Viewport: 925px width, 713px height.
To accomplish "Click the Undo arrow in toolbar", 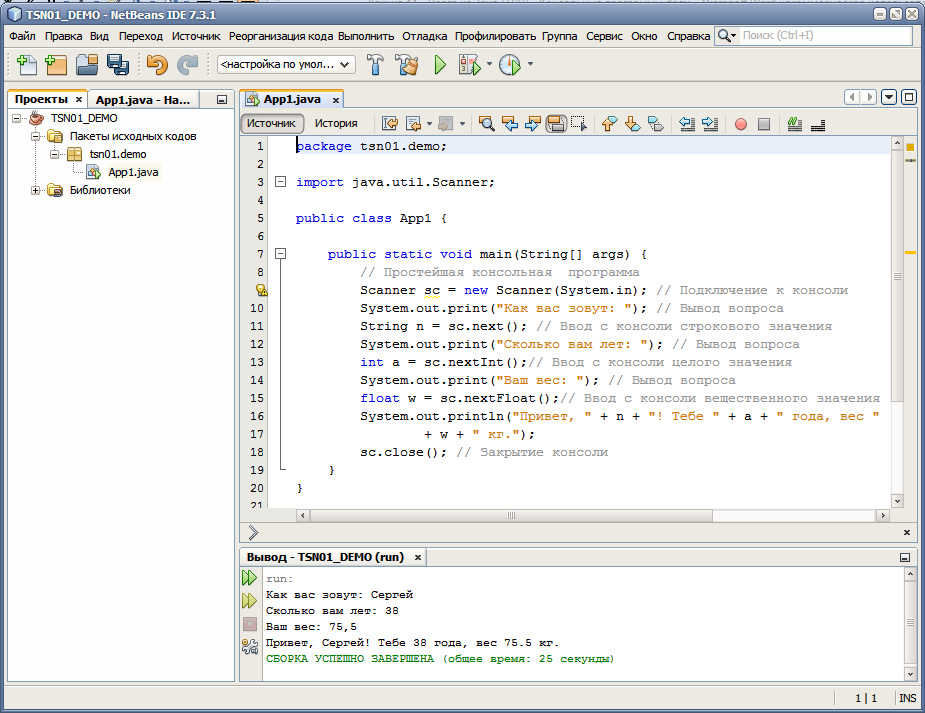I will 157,65.
